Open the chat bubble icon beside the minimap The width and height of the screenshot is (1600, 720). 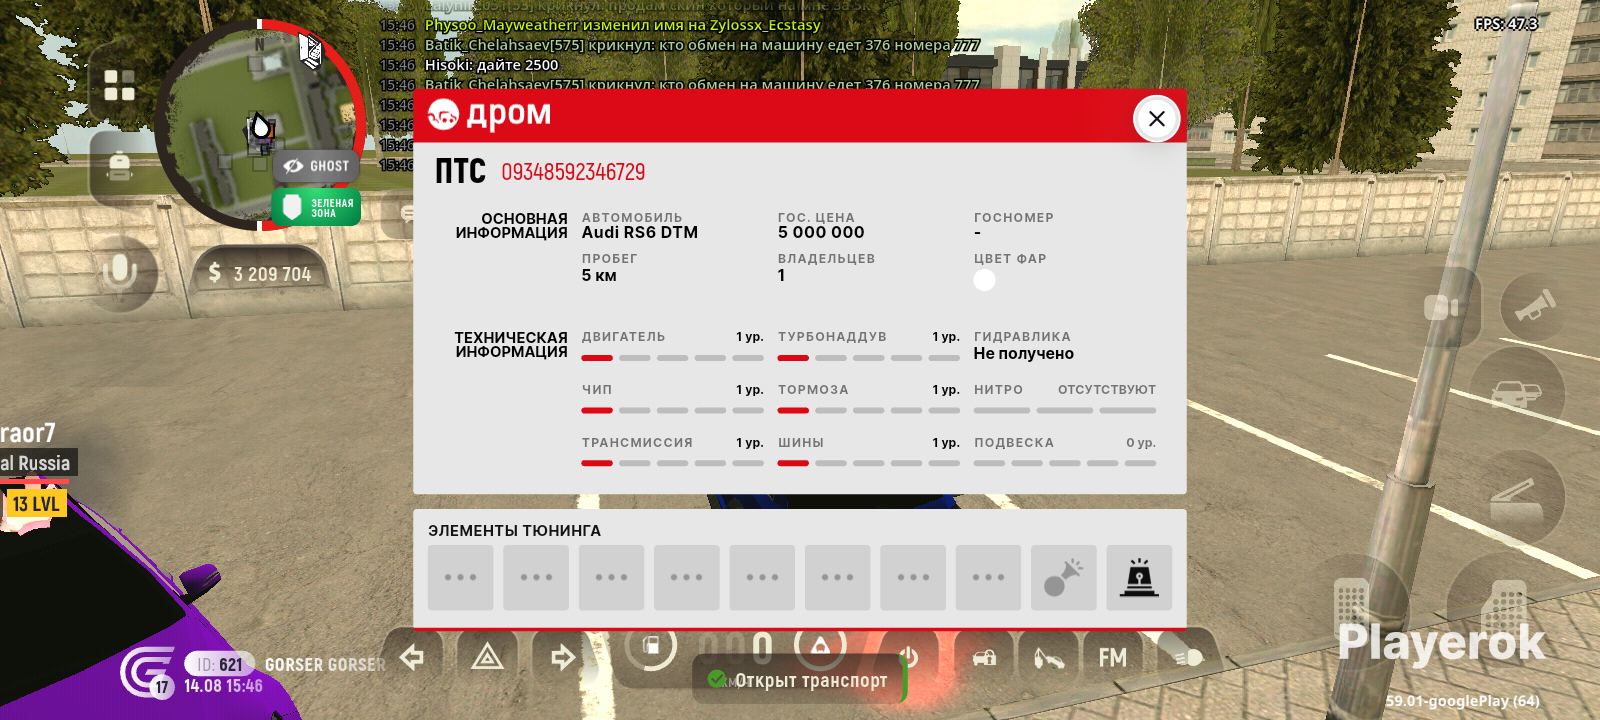tap(406, 213)
